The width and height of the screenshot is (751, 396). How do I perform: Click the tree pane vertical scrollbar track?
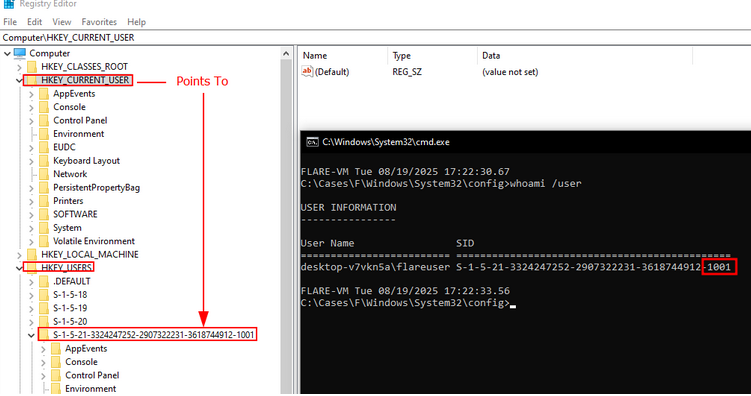point(286,225)
